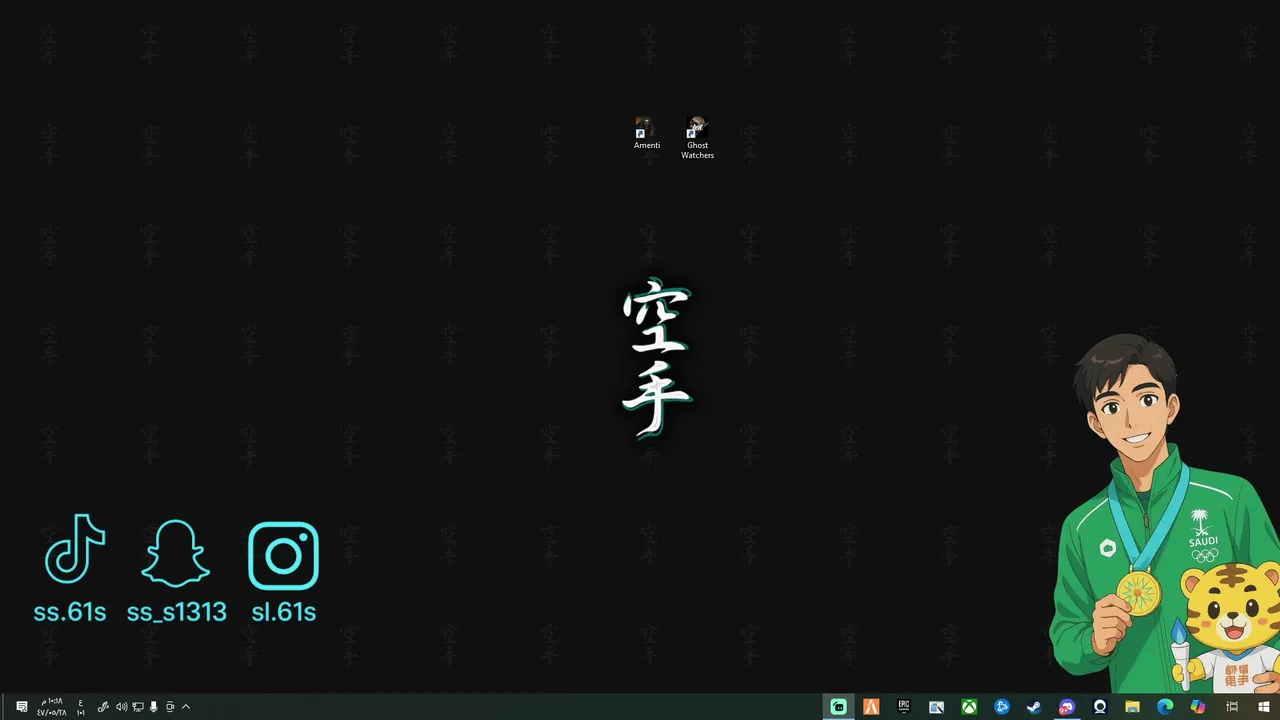Launch the Xbox app from taskbar

pyautogui.click(x=969, y=707)
